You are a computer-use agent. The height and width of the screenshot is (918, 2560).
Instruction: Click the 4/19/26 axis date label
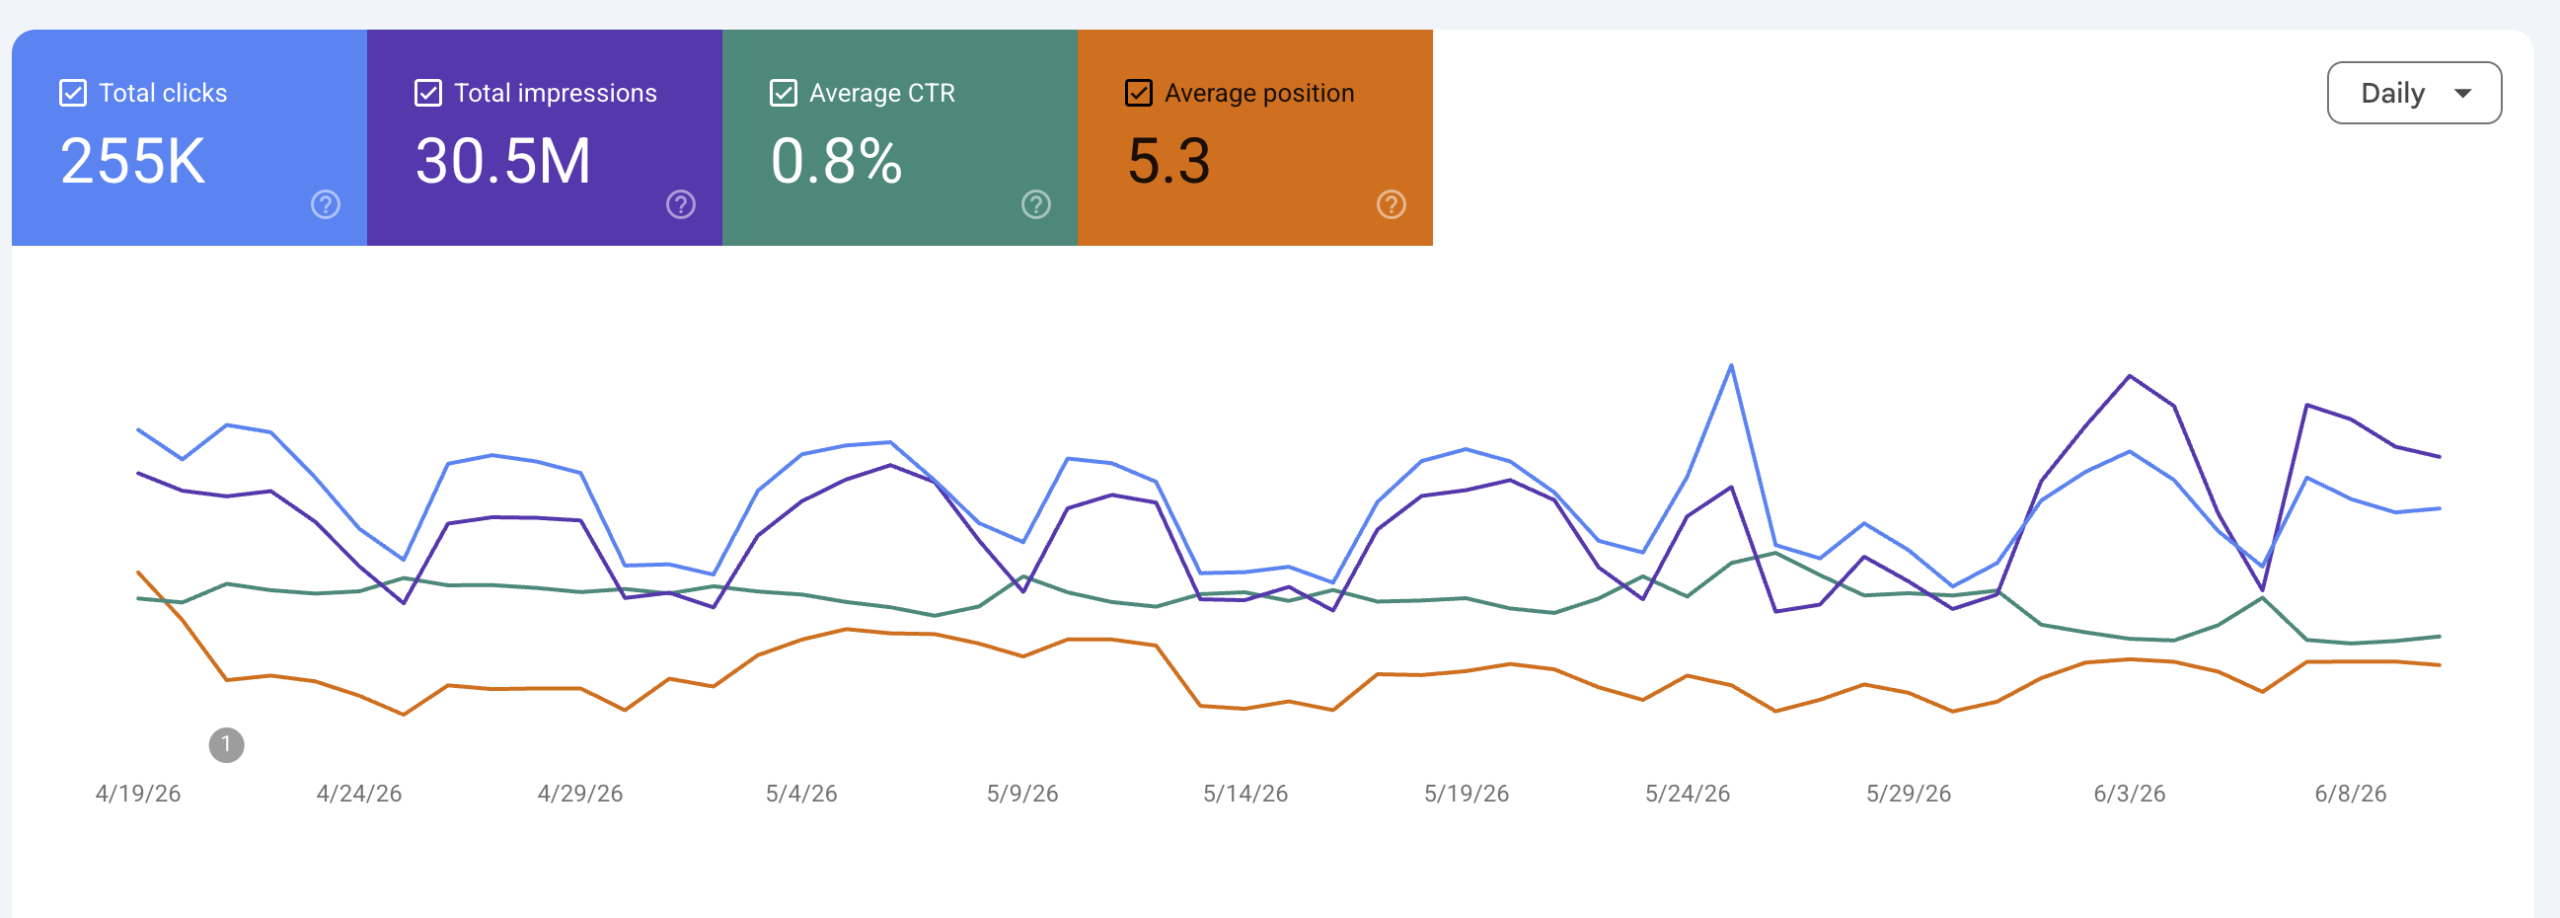pyautogui.click(x=138, y=794)
